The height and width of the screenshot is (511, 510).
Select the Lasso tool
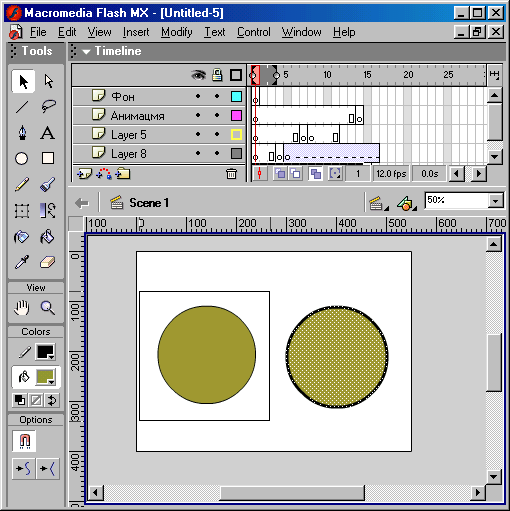click(x=48, y=107)
